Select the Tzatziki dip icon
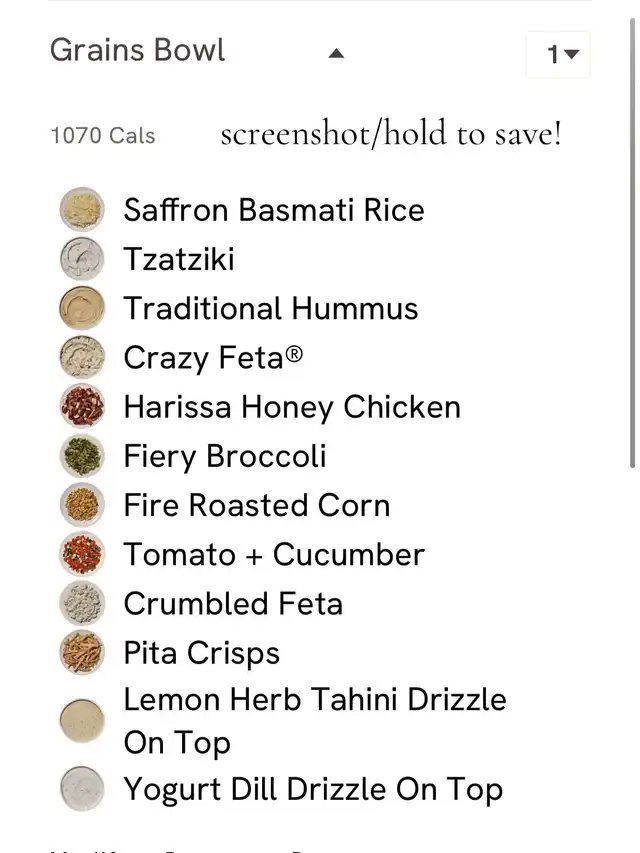The image size is (640, 853). (82, 258)
